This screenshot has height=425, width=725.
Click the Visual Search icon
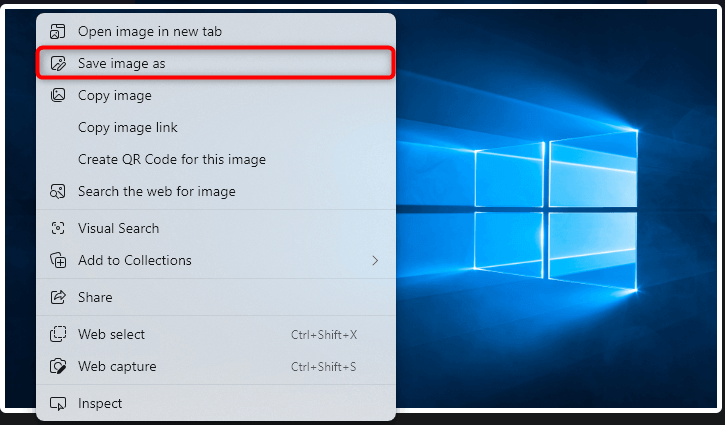click(x=58, y=228)
